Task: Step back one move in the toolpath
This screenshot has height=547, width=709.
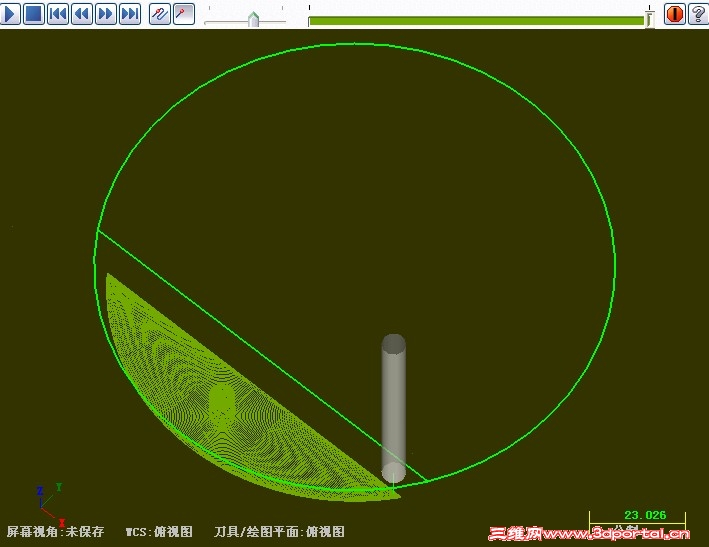Action: point(82,14)
